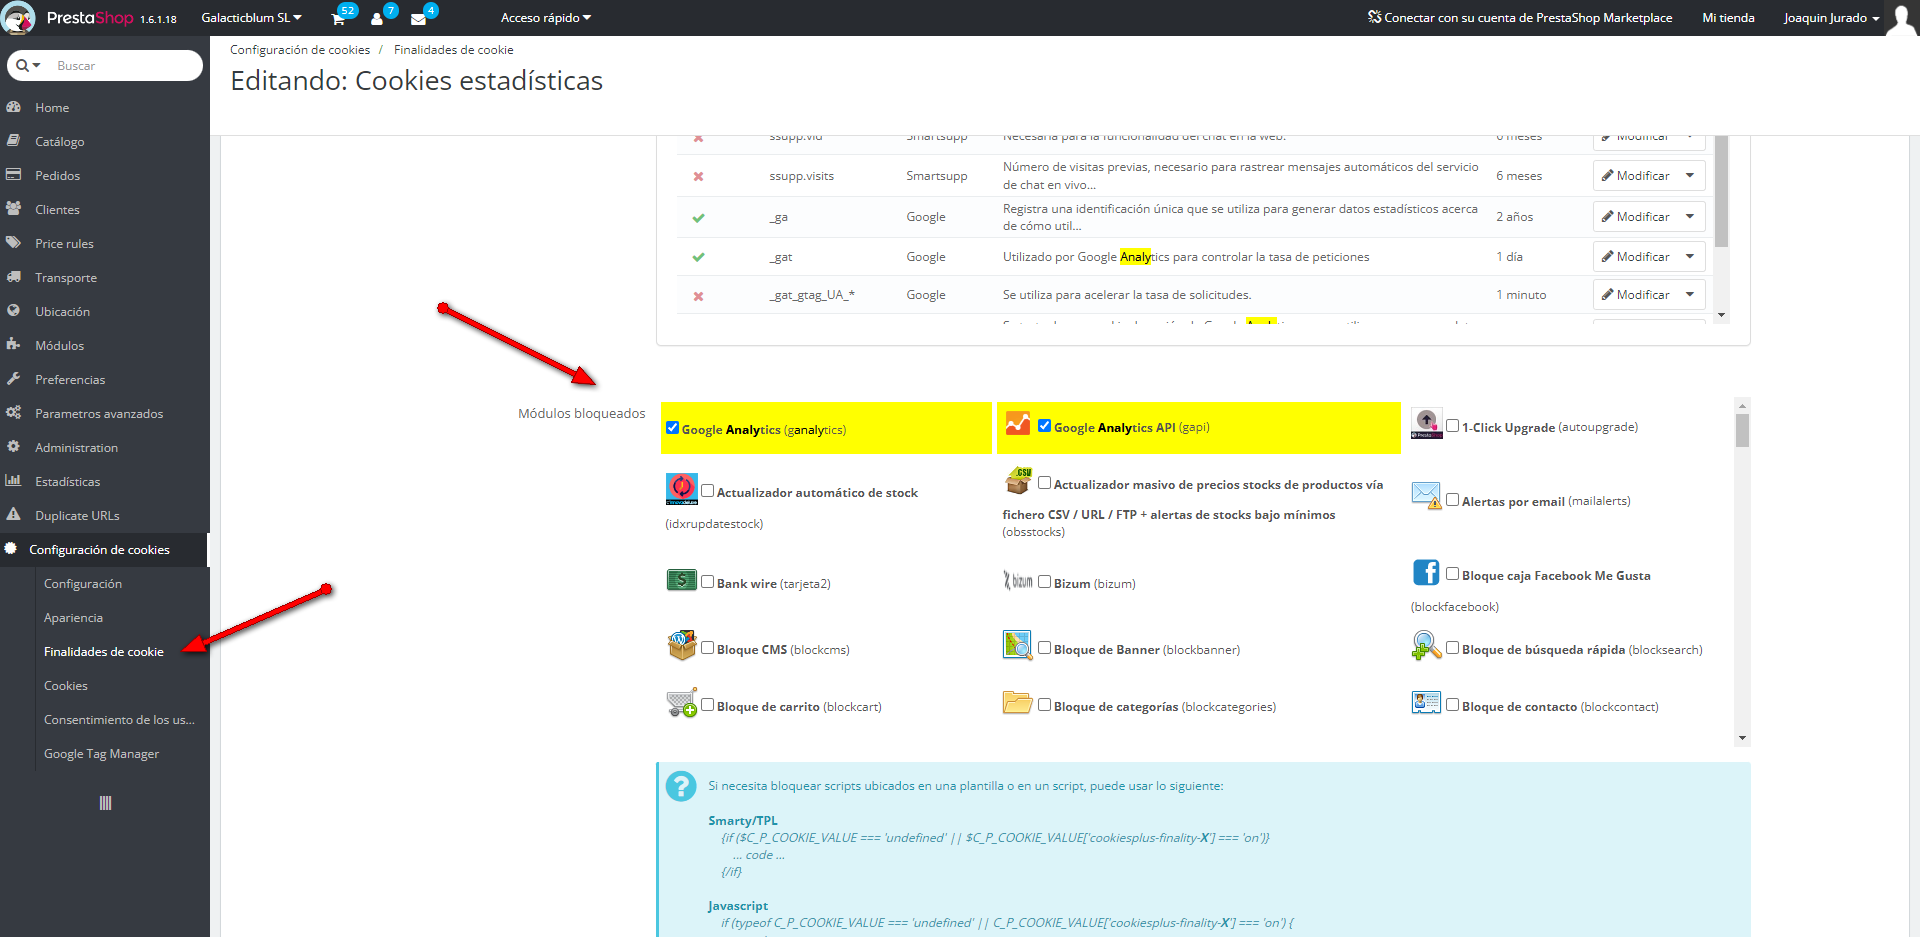The image size is (1920, 937).
Task: Check the 1-Click Upgrade module checkbox
Action: pyautogui.click(x=1453, y=426)
